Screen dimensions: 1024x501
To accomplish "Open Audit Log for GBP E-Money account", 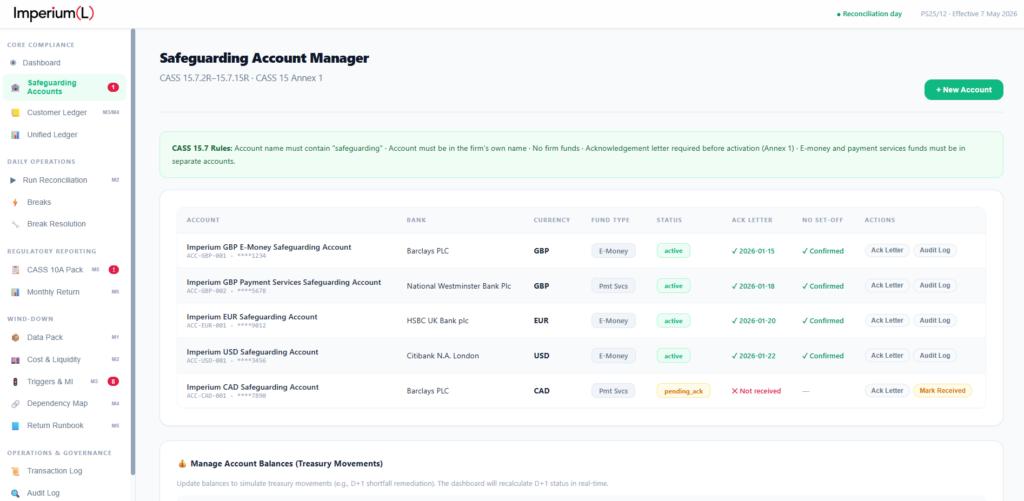I will pyautogui.click(x=935, y=250).
